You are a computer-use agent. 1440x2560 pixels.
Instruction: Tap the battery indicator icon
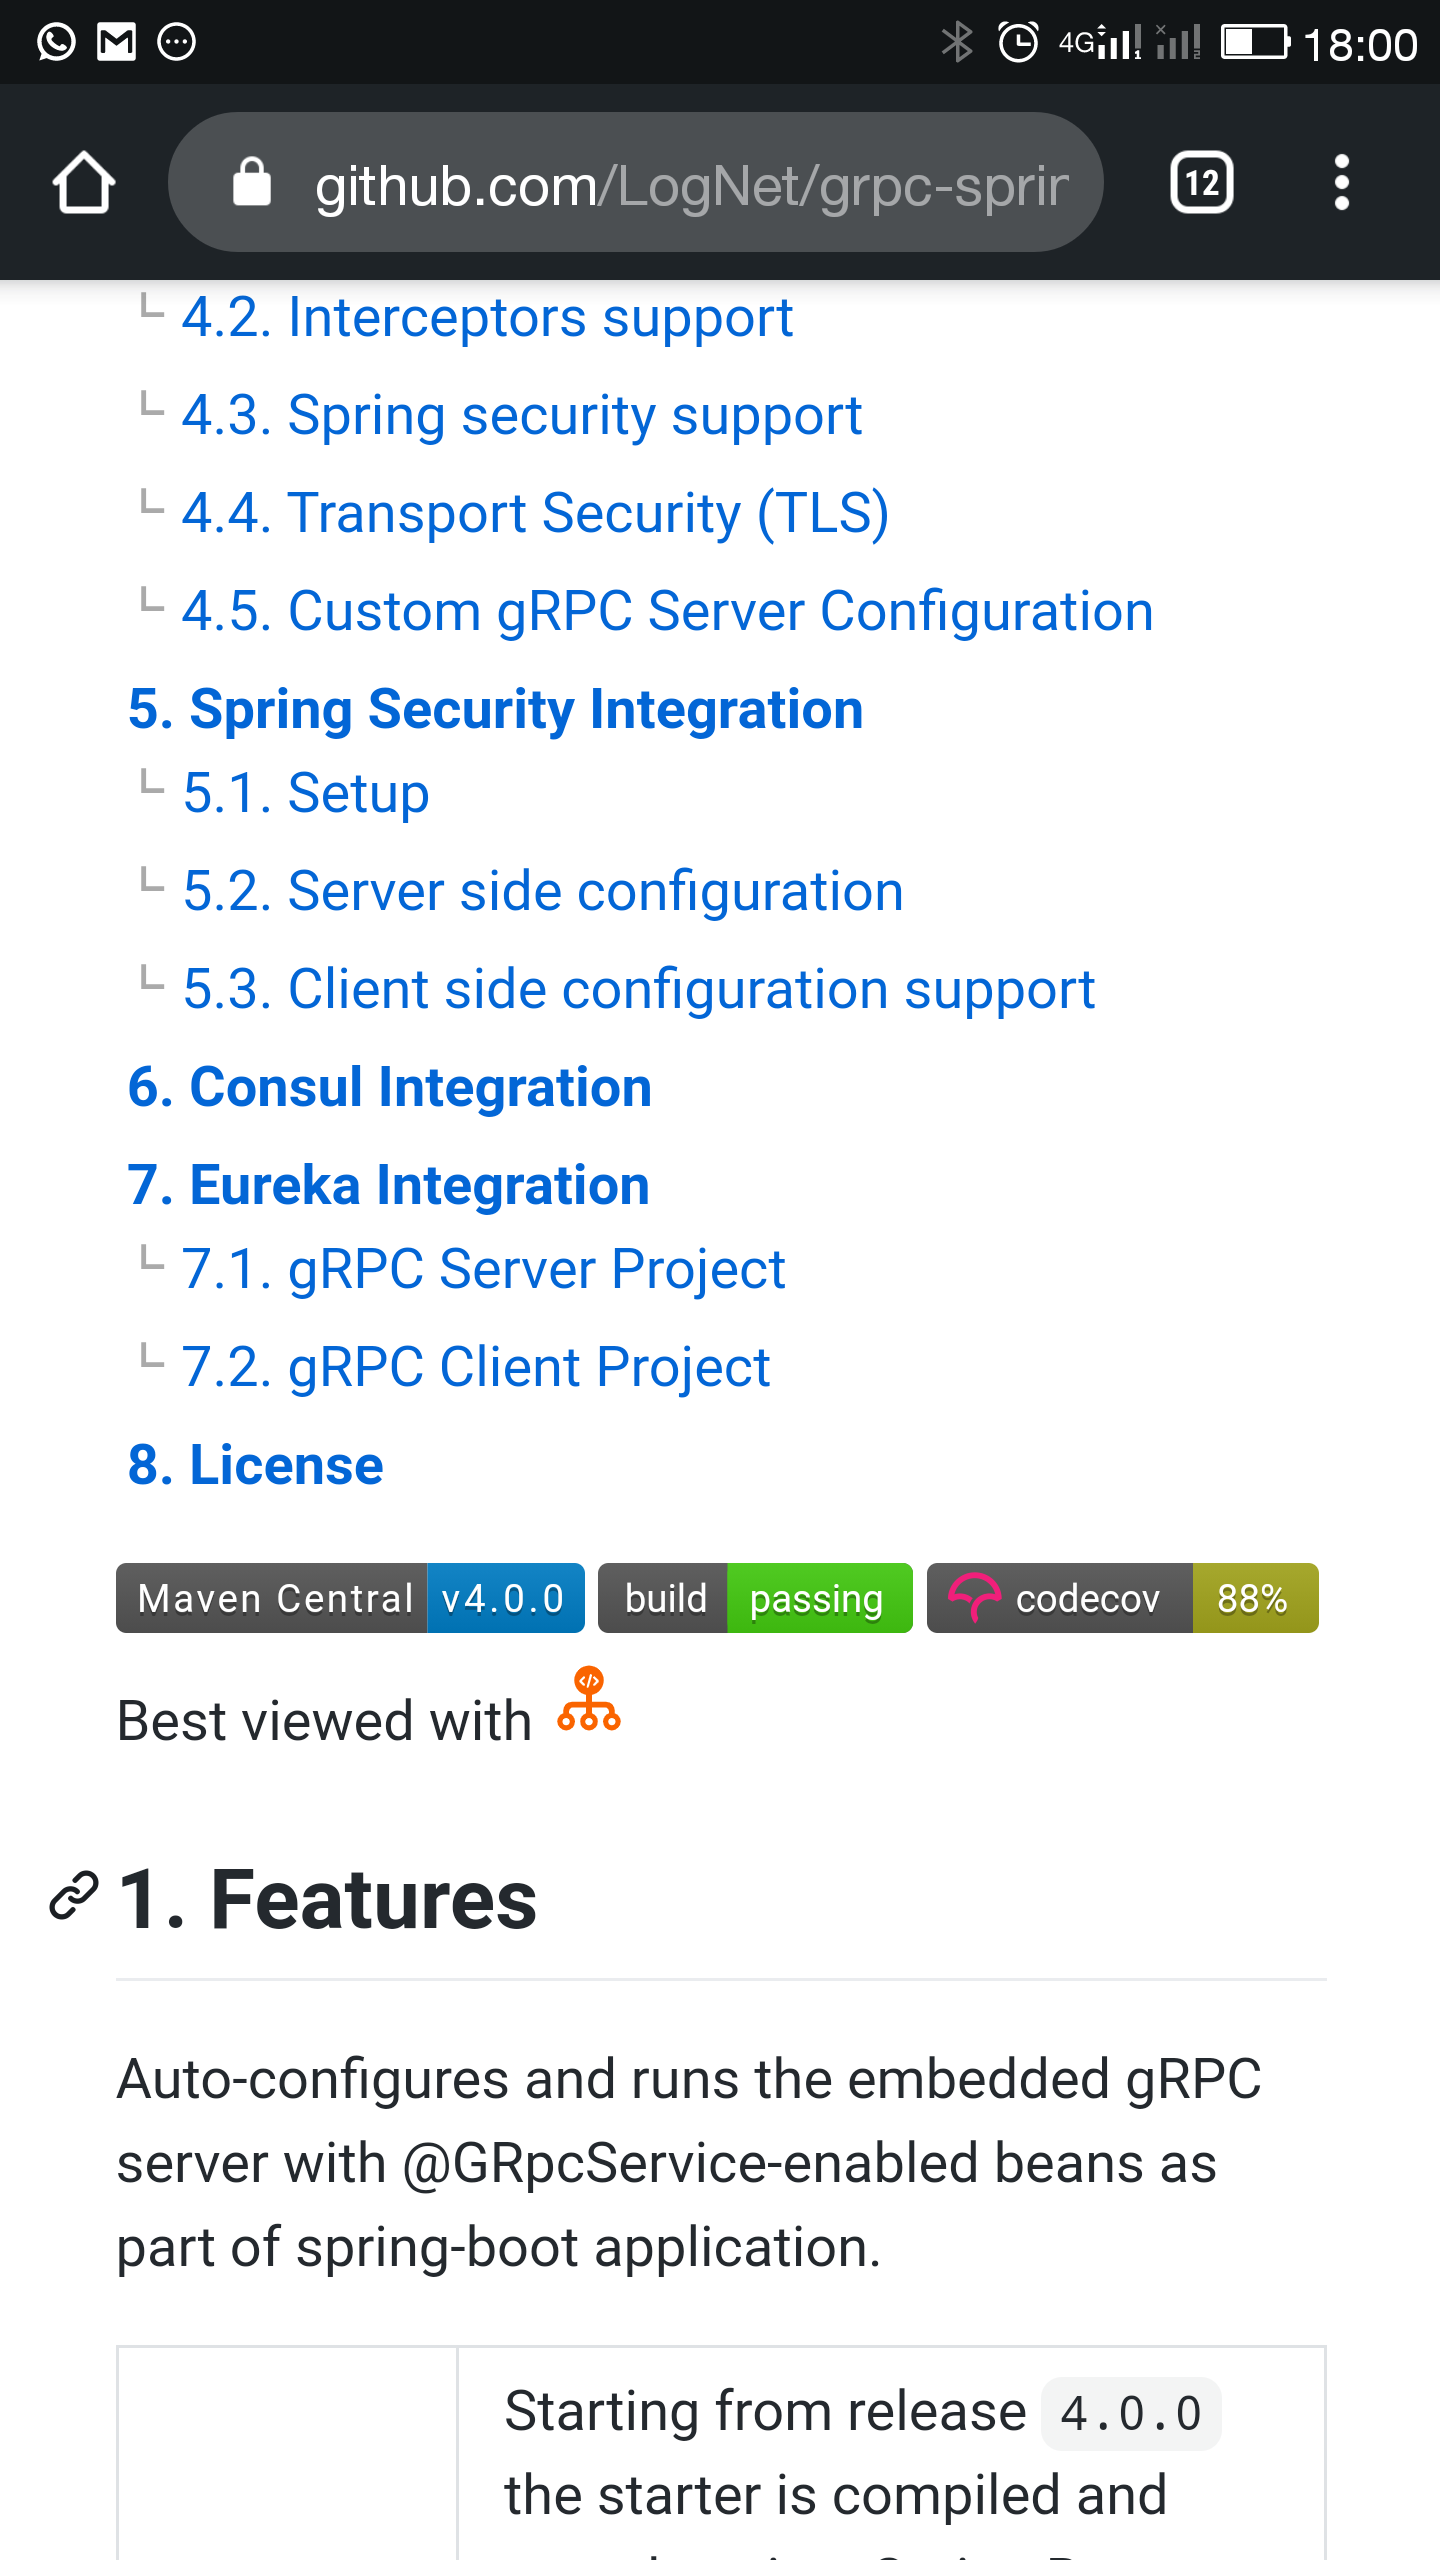(1255, 42)
